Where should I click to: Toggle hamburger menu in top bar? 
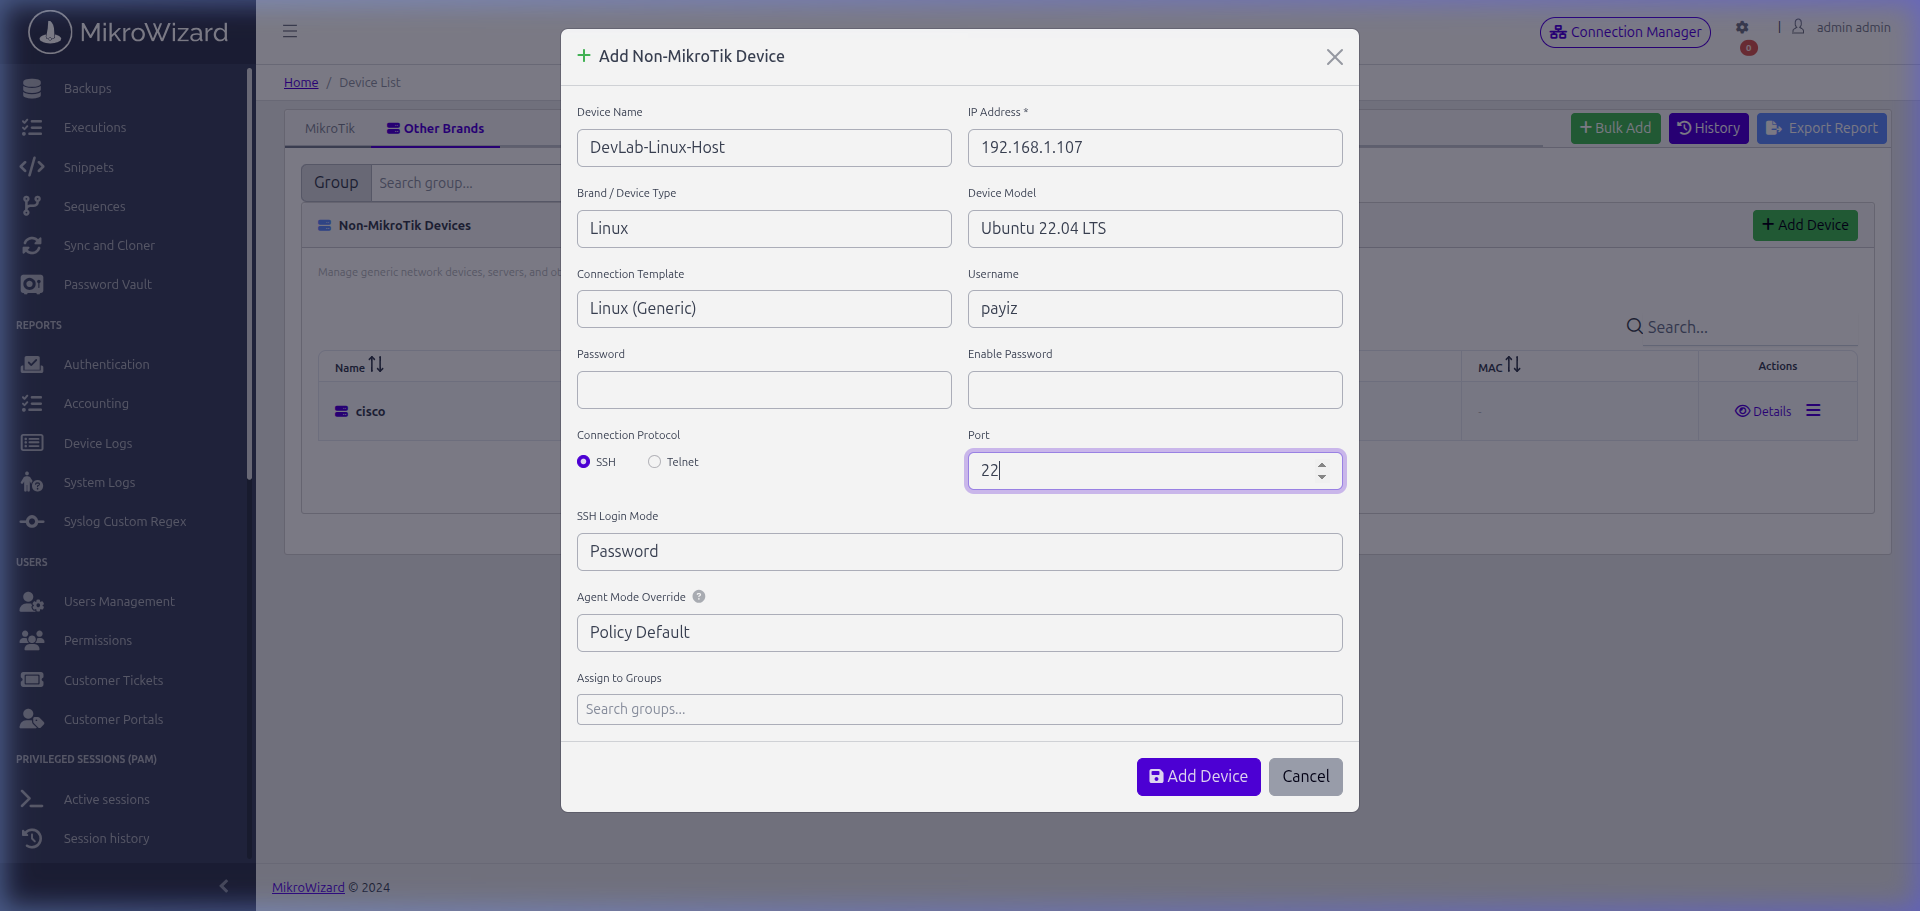point(290,31)
